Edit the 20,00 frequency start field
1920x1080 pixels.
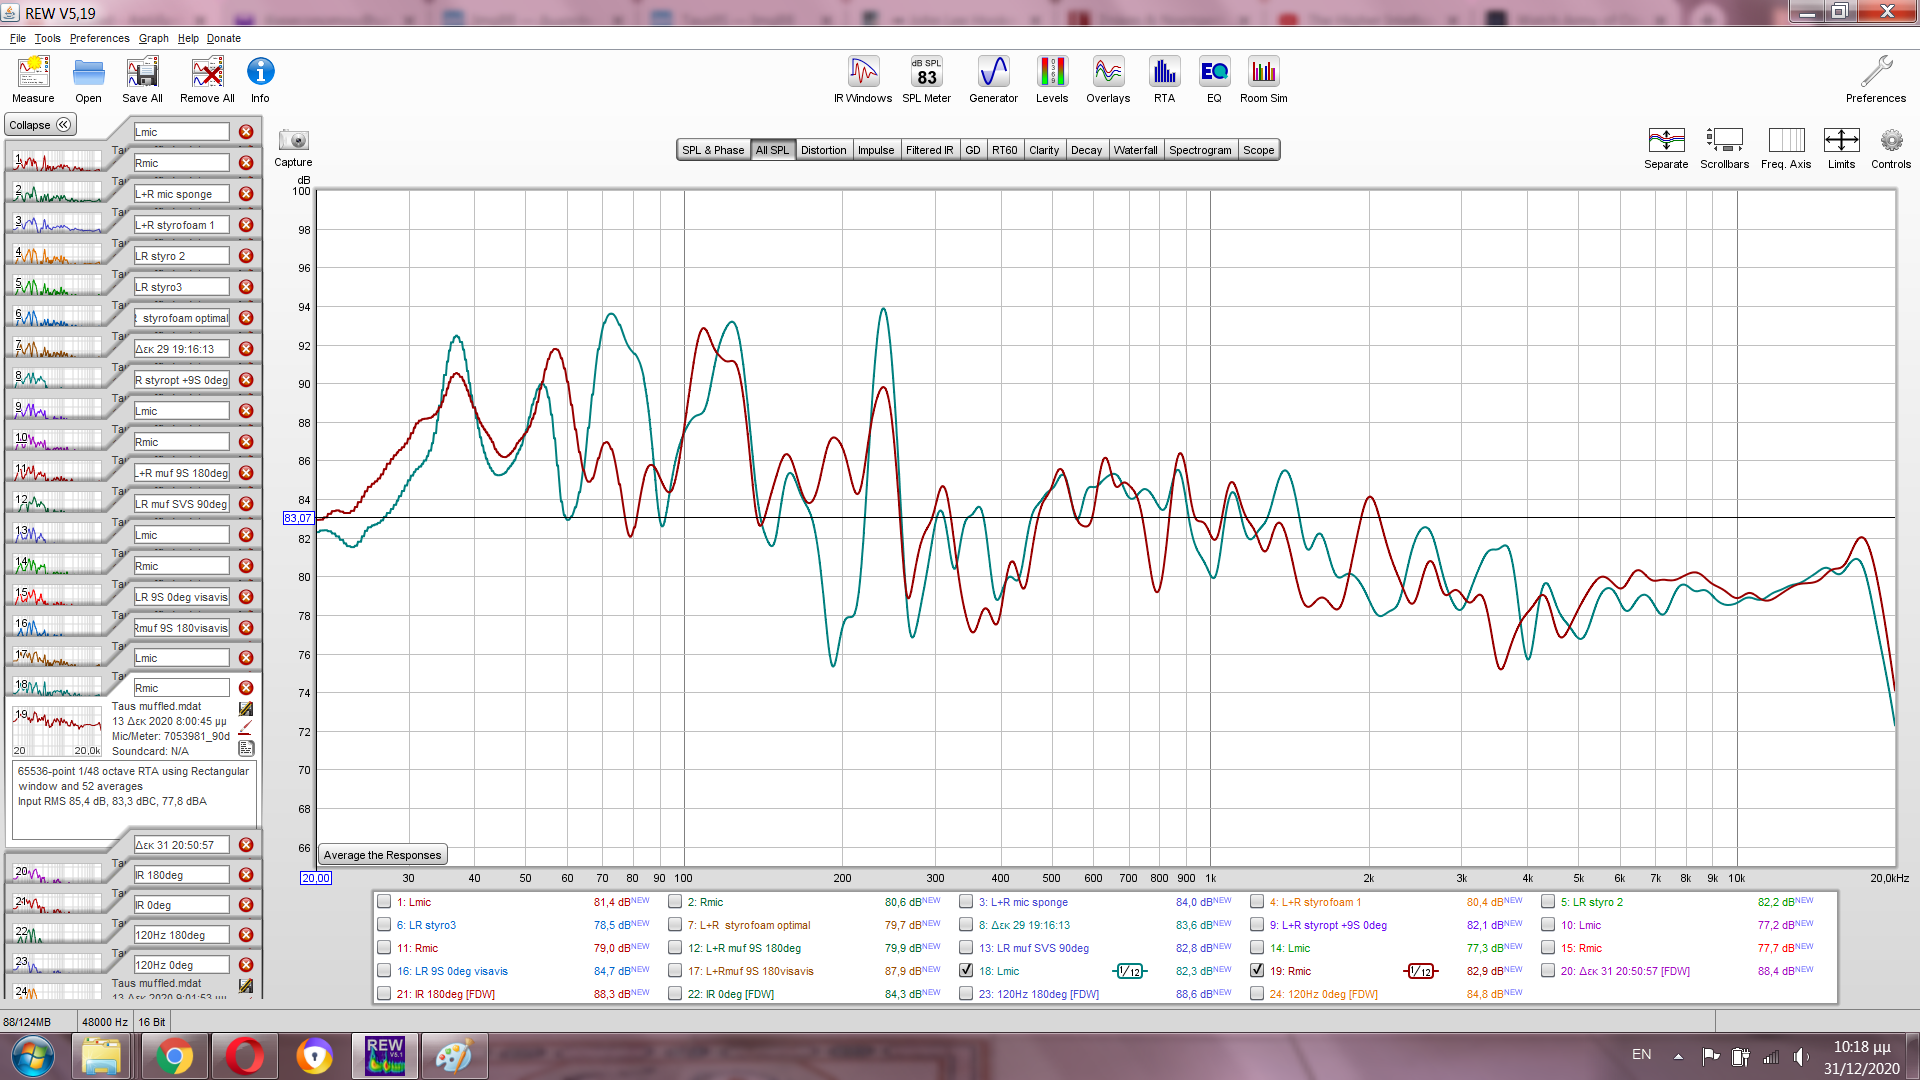[315, 878]
